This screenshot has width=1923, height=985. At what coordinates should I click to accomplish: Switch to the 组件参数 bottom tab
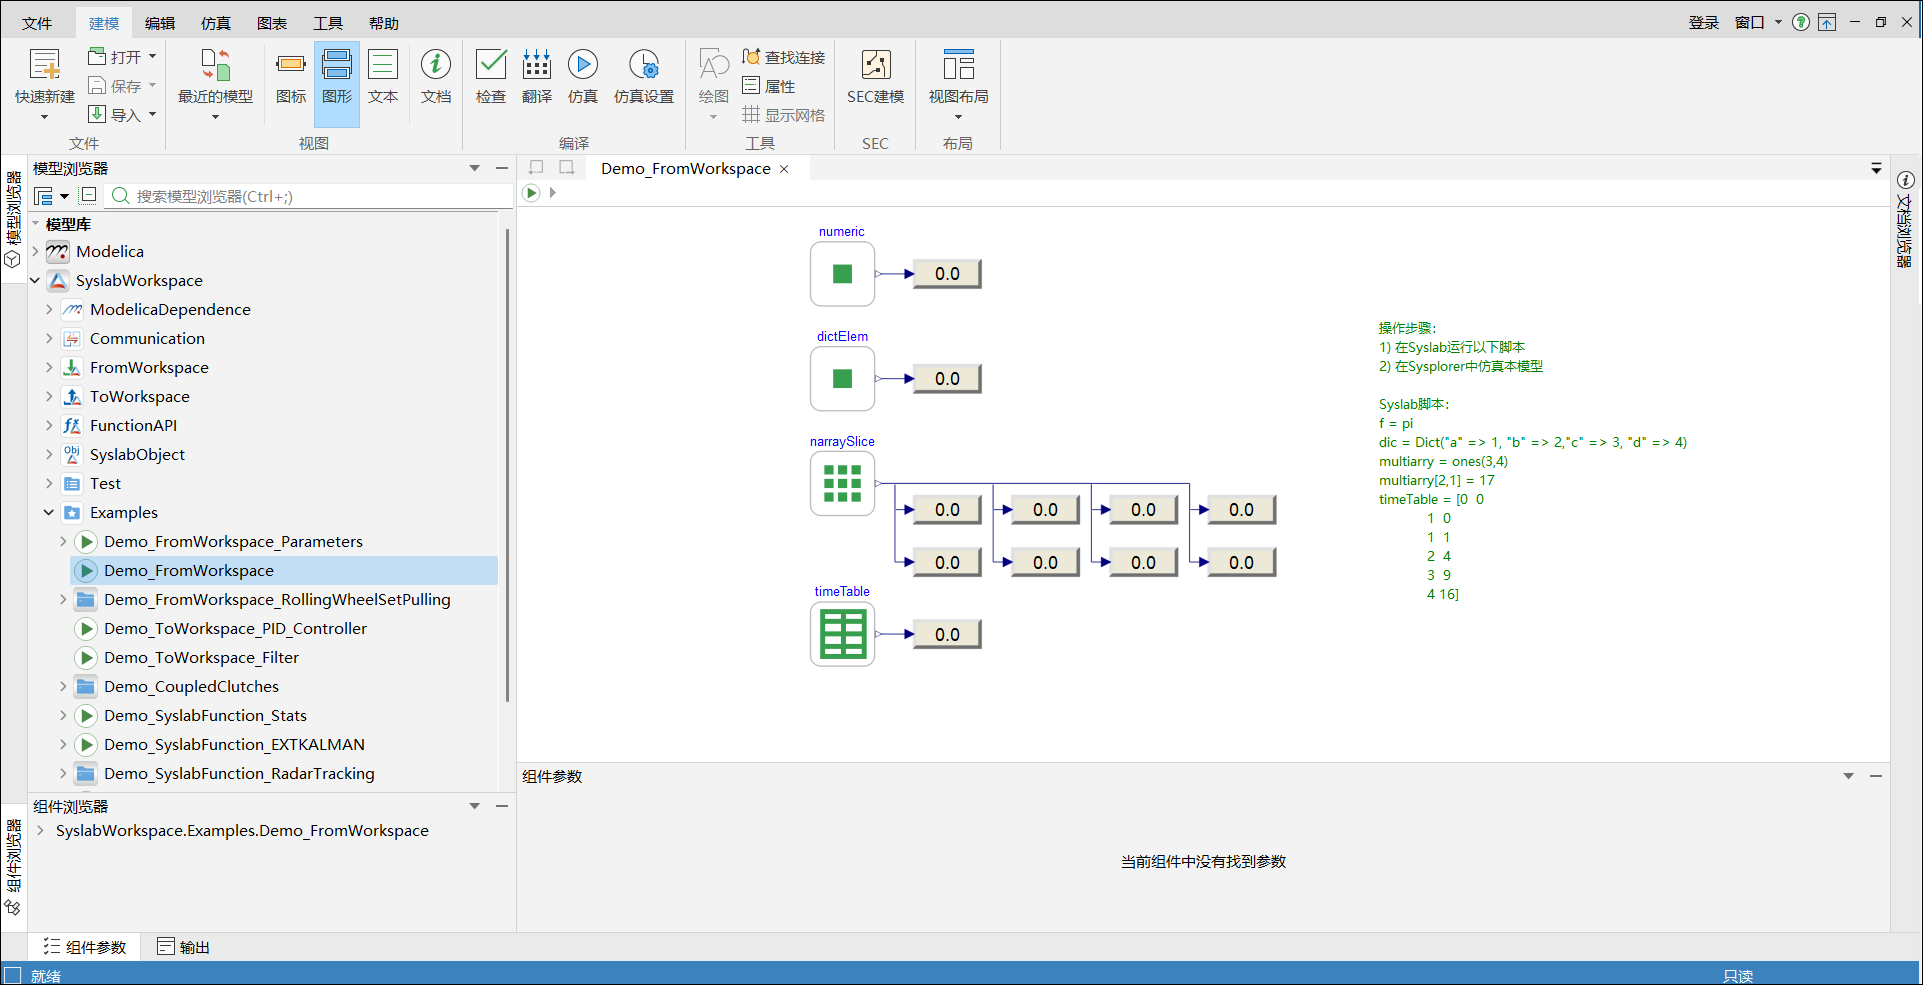pyautogui.click(x=85, y=947)
